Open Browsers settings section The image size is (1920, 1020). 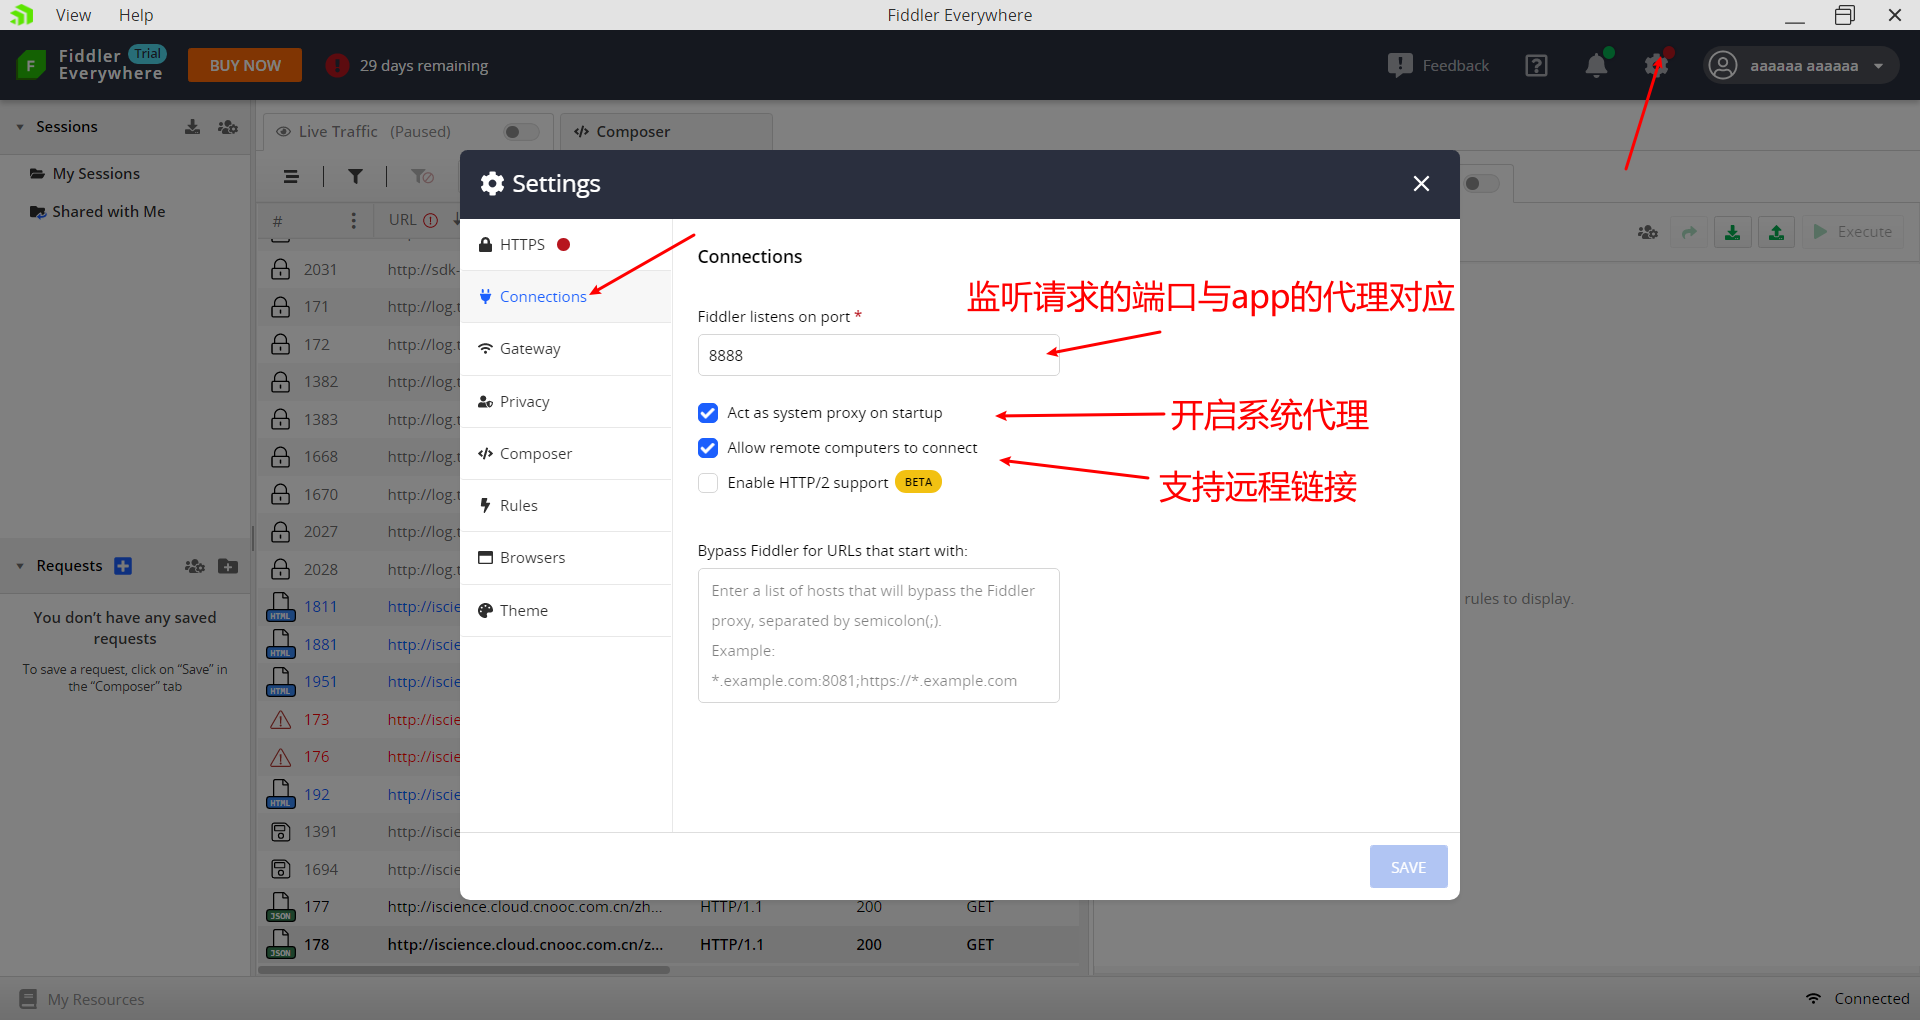pyautogui.click(x=566, y=557)
